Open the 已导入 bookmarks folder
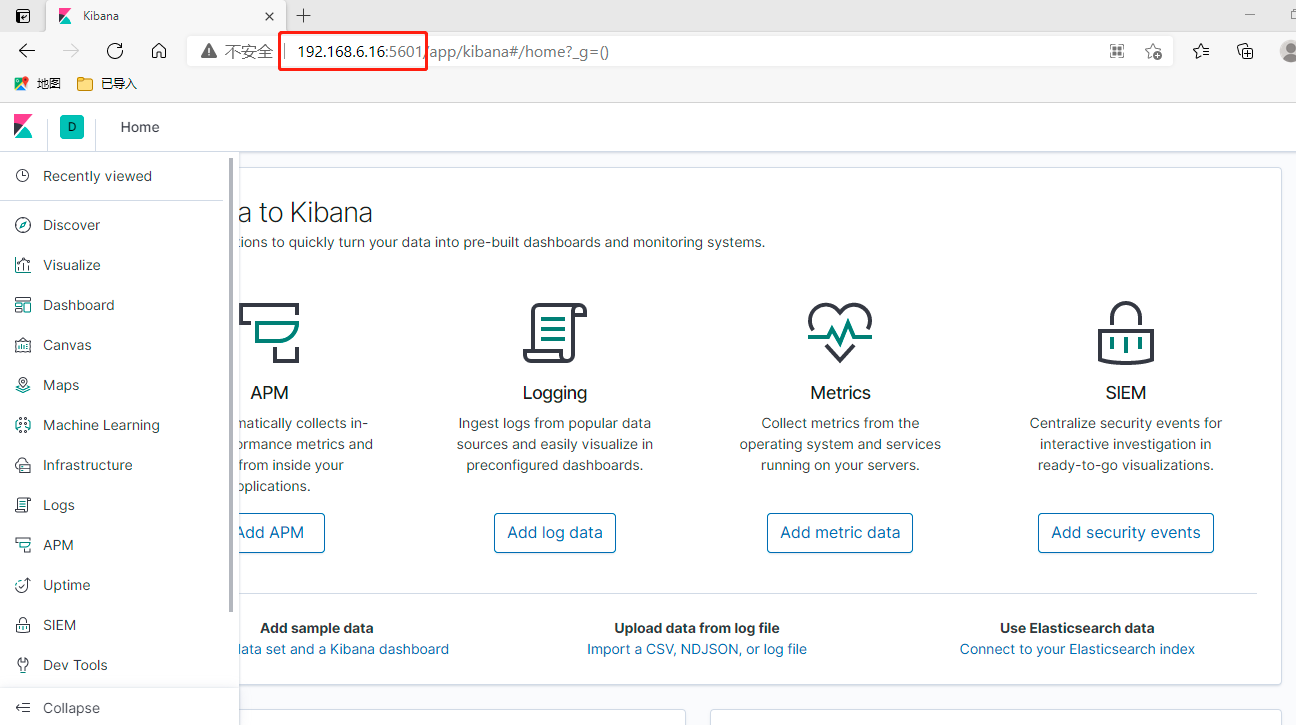This screenshot has height=725, width=1296. coord(107,84)
